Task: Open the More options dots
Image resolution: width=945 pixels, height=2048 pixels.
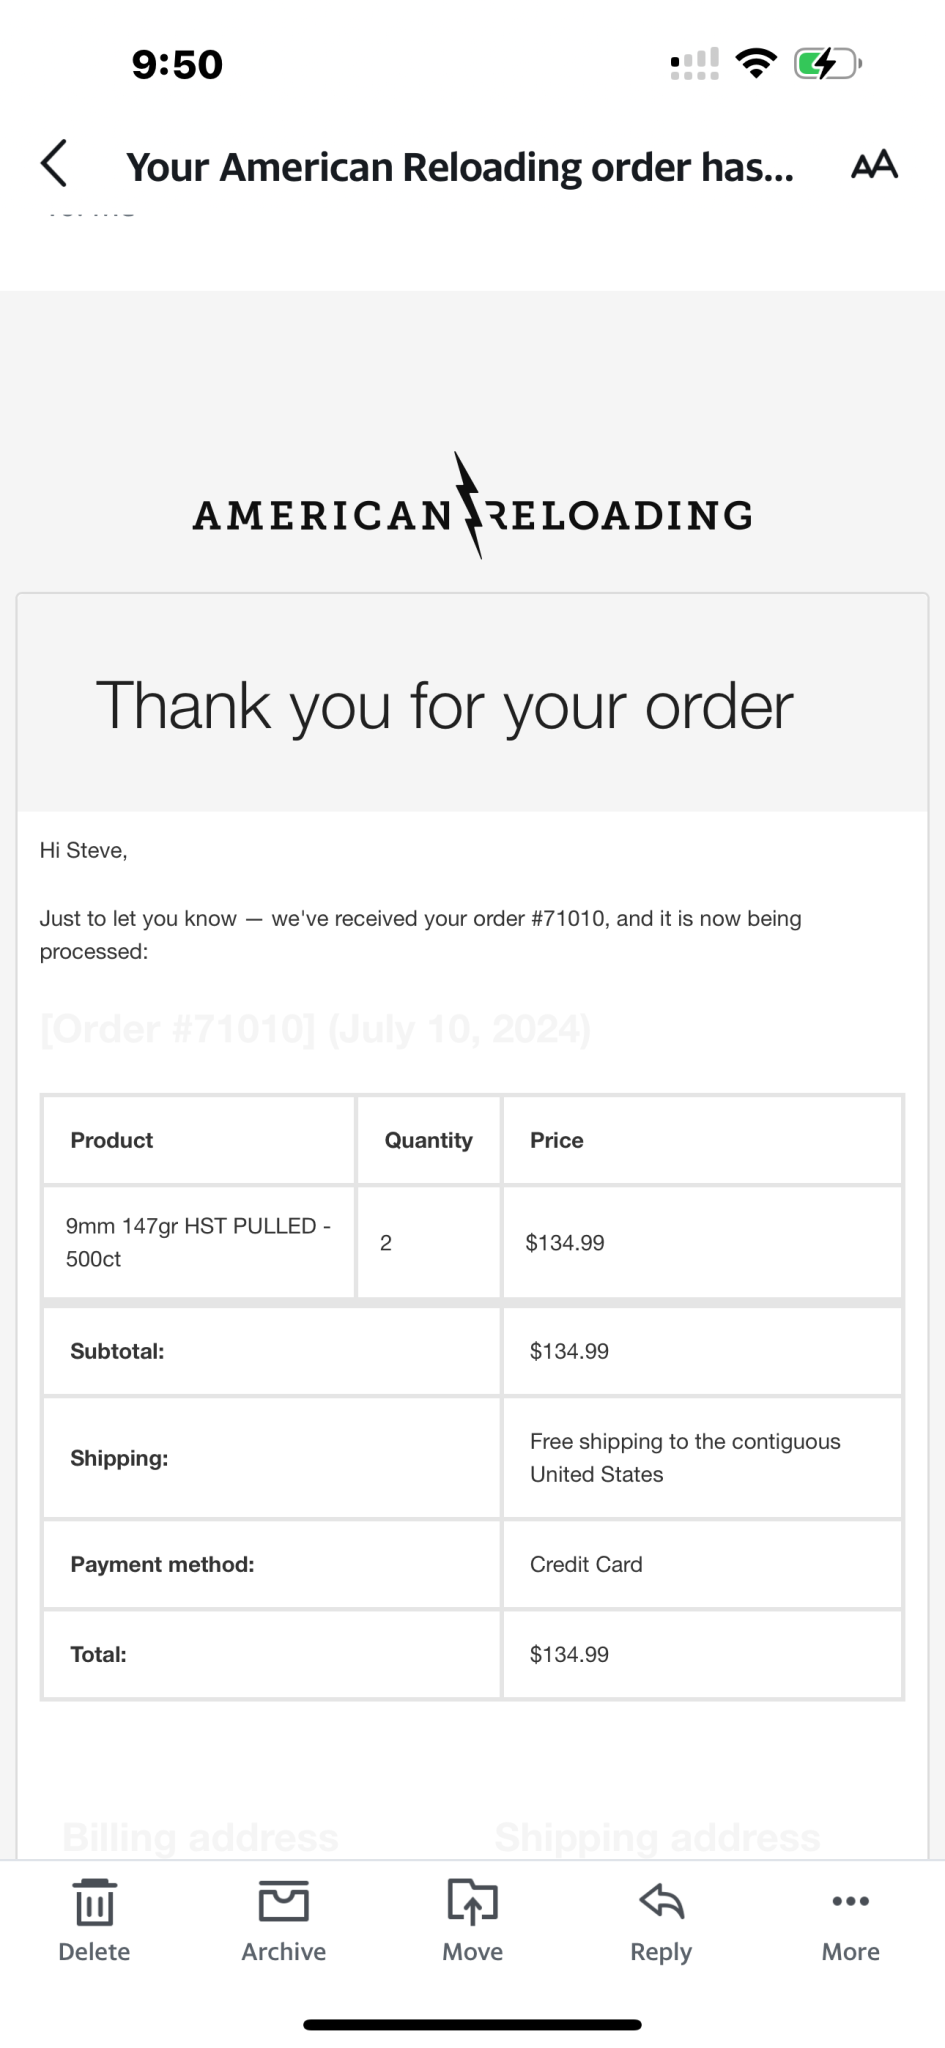Action: pos(851,1900)
